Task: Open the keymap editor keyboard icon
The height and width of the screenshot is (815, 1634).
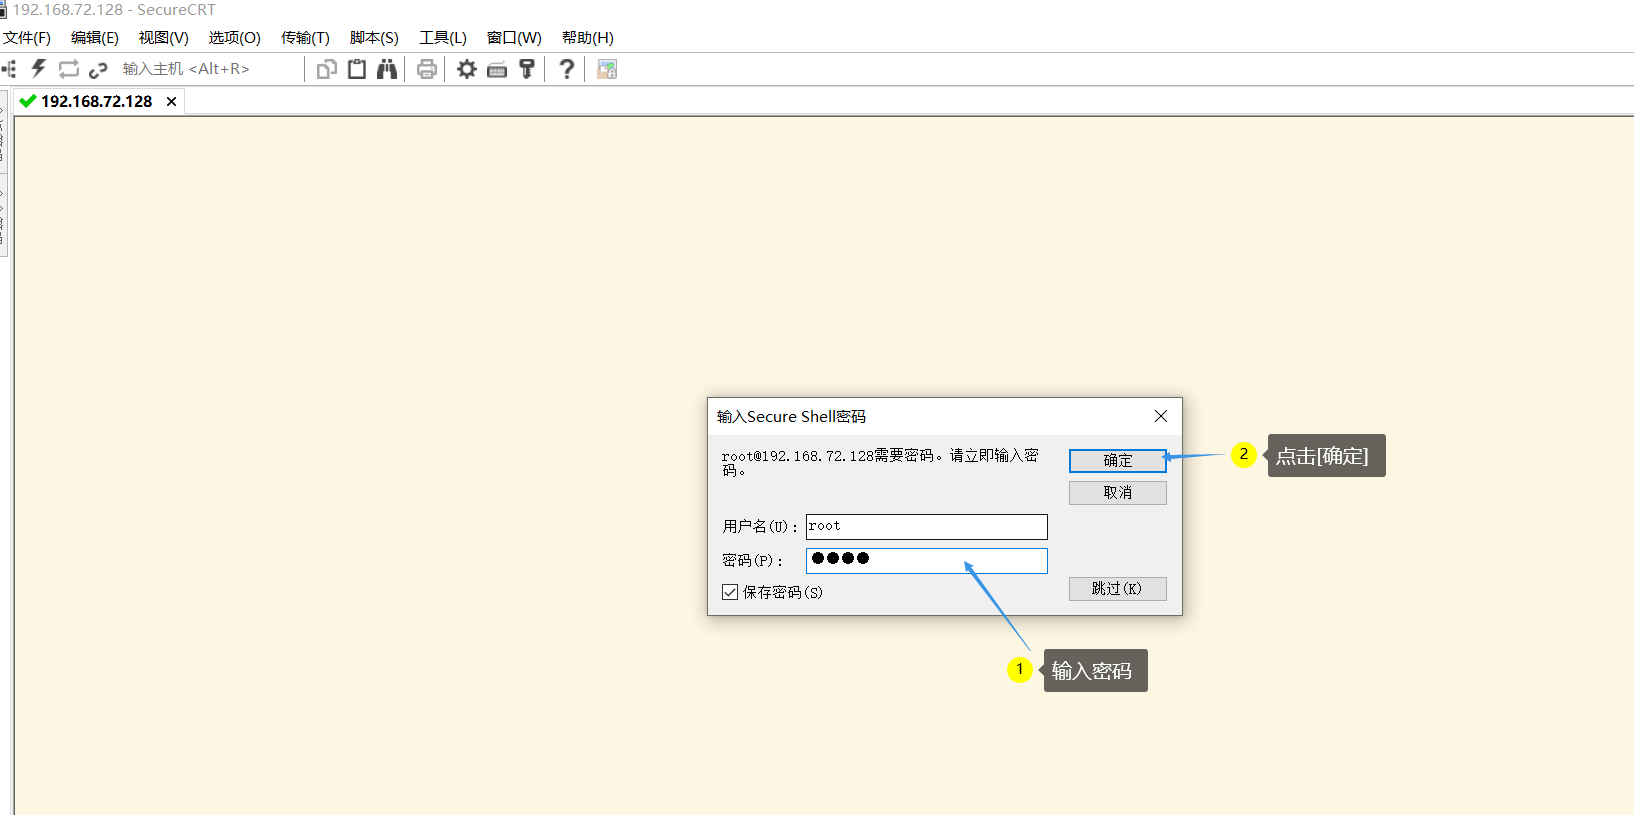Action: pos(497,70)
